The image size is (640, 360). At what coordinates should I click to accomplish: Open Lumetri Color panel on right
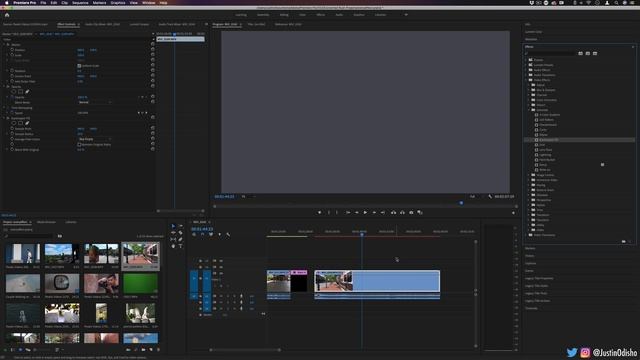[533, 32]
